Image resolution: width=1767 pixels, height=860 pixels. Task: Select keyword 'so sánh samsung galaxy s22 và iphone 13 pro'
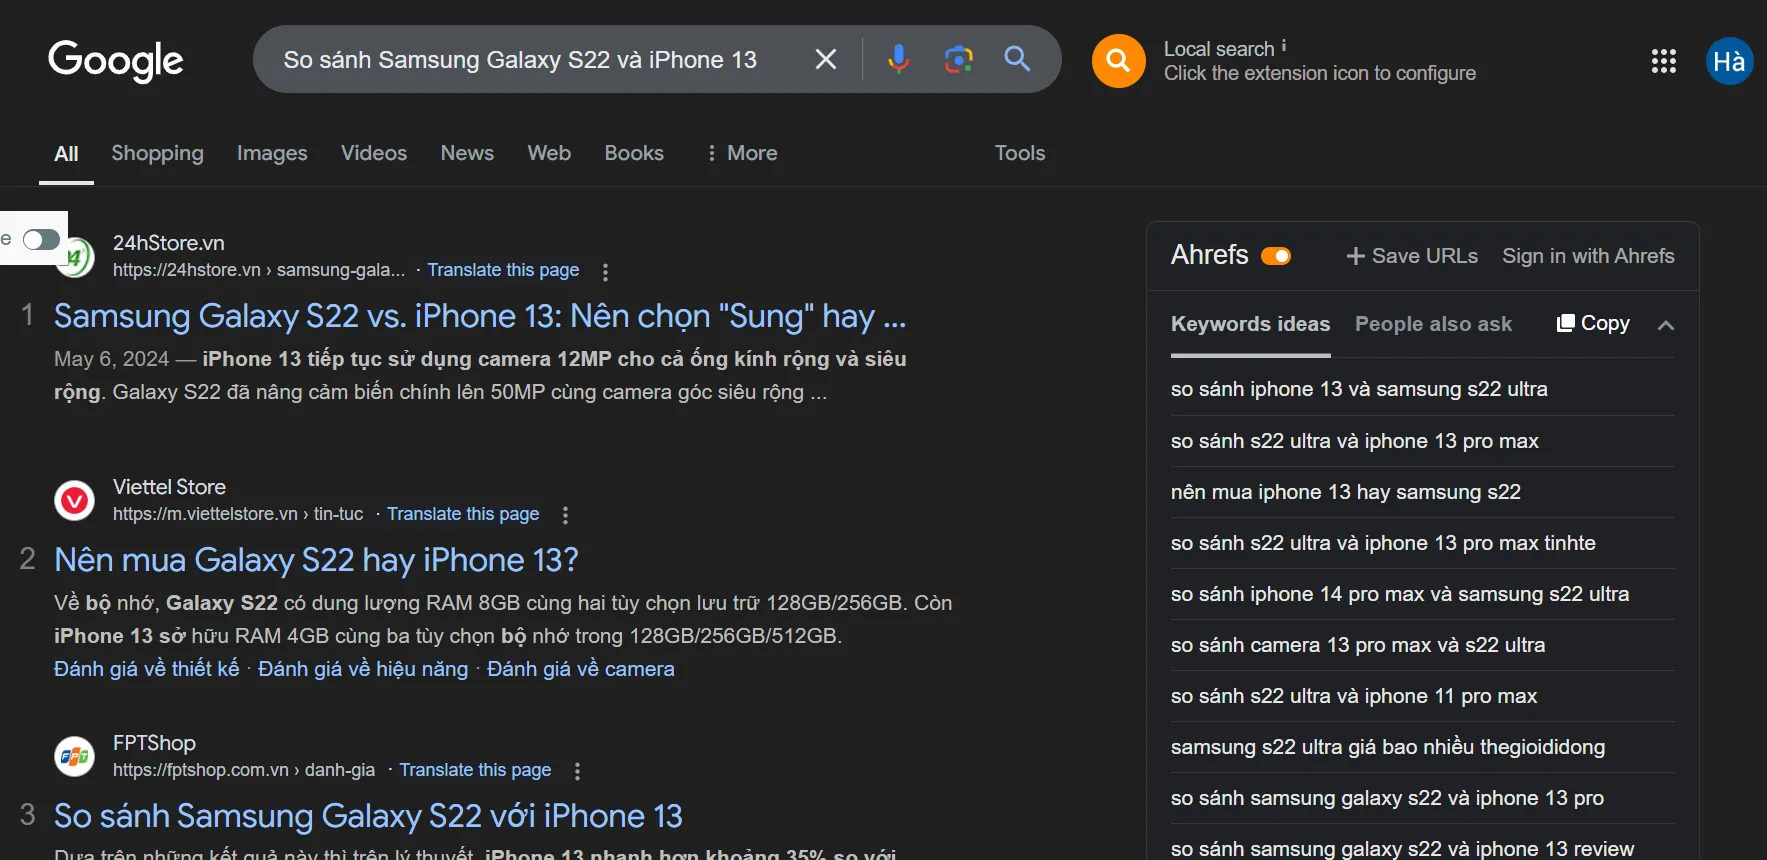pos(1387,798)
